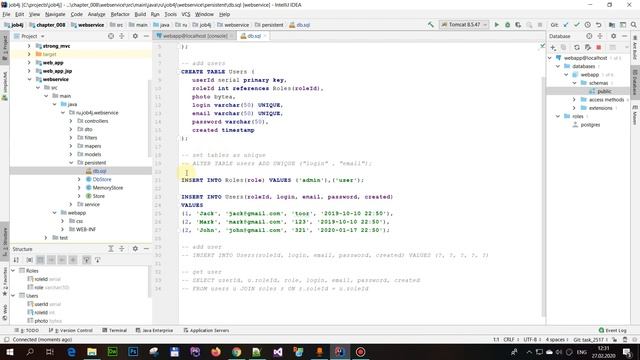
Task: Collapse all in Project panel
Action: 122,36
